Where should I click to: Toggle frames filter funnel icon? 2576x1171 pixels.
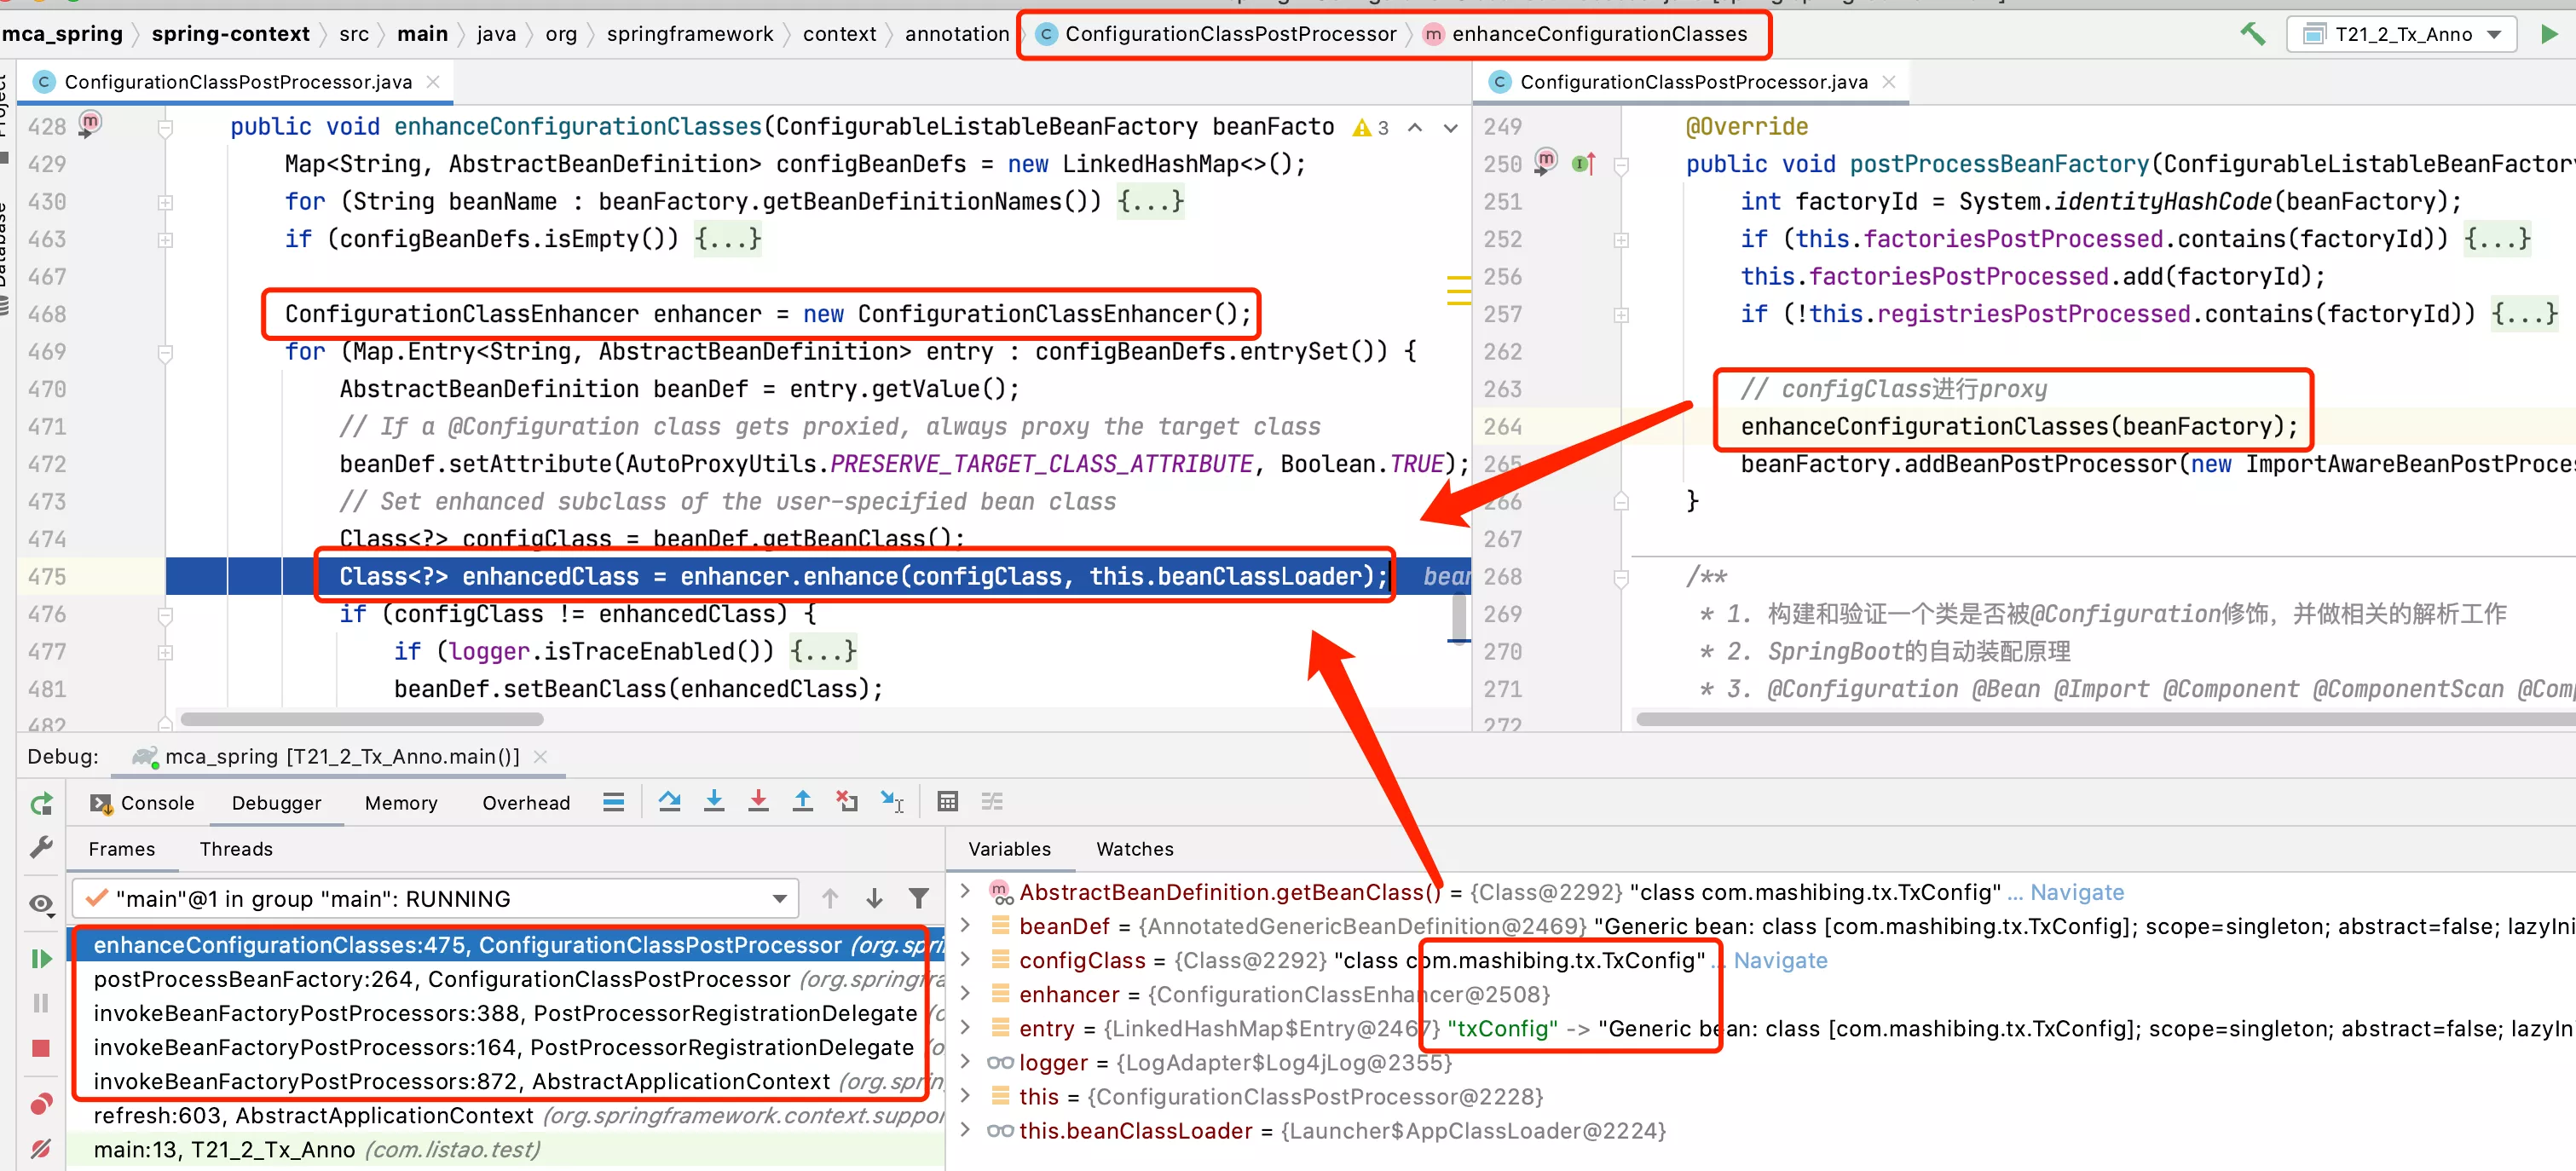[x=918, y=898]
